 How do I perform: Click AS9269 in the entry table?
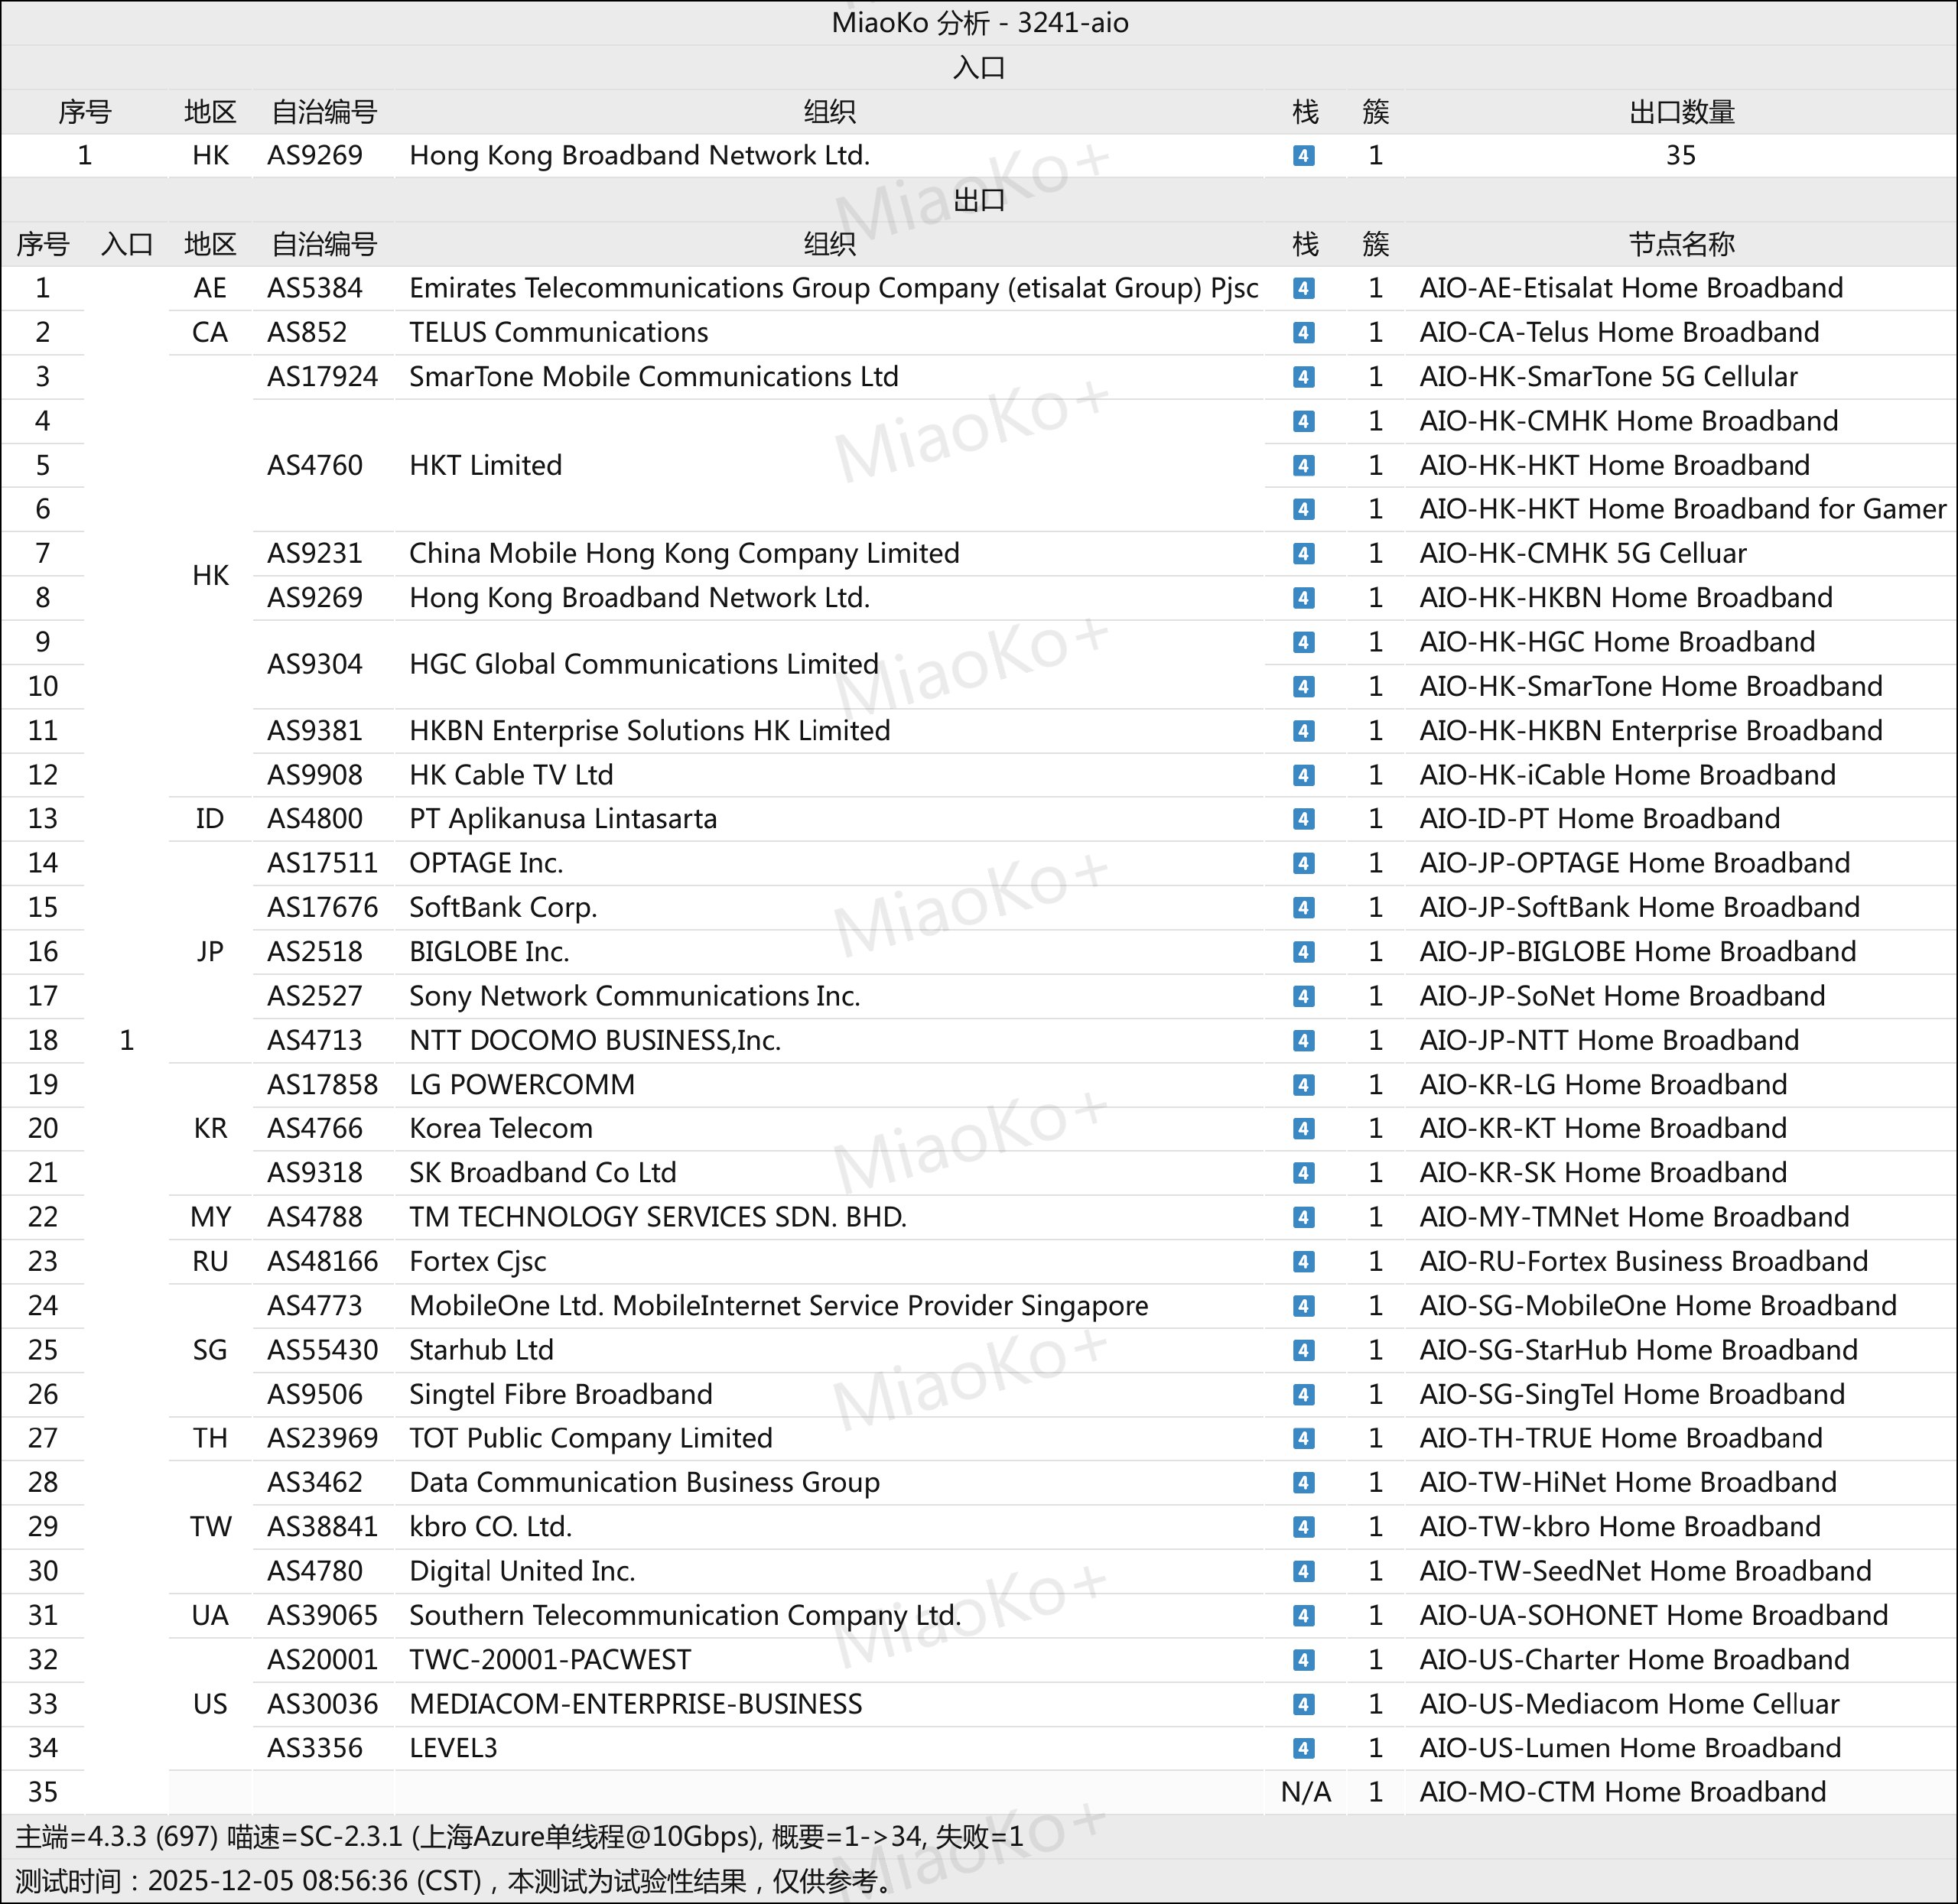coord(314,156)
